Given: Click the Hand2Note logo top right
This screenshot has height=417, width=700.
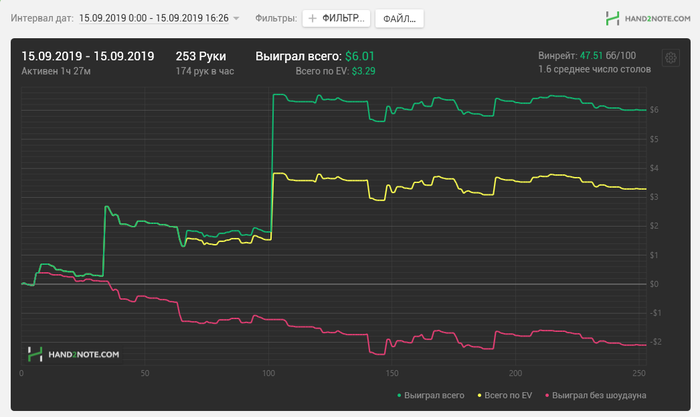Looking at the screenshot, I should click(x=648, y=18).
